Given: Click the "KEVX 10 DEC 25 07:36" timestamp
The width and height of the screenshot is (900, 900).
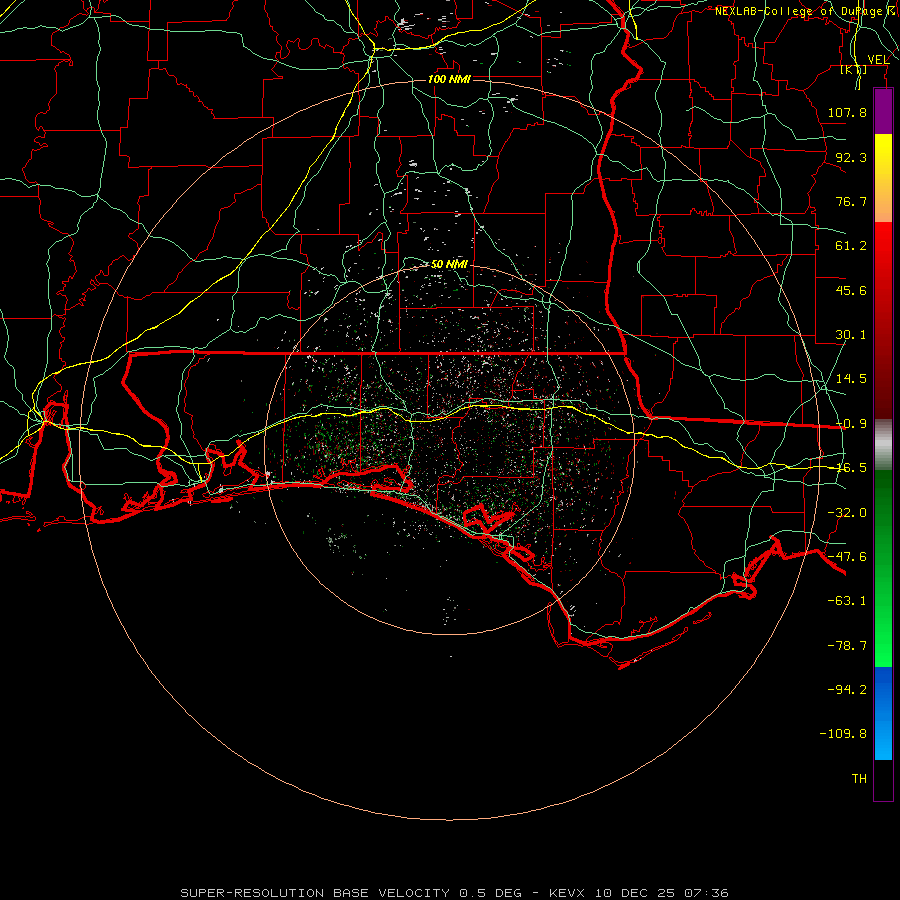Looking at the screenshot, I should tap(639, 893).
